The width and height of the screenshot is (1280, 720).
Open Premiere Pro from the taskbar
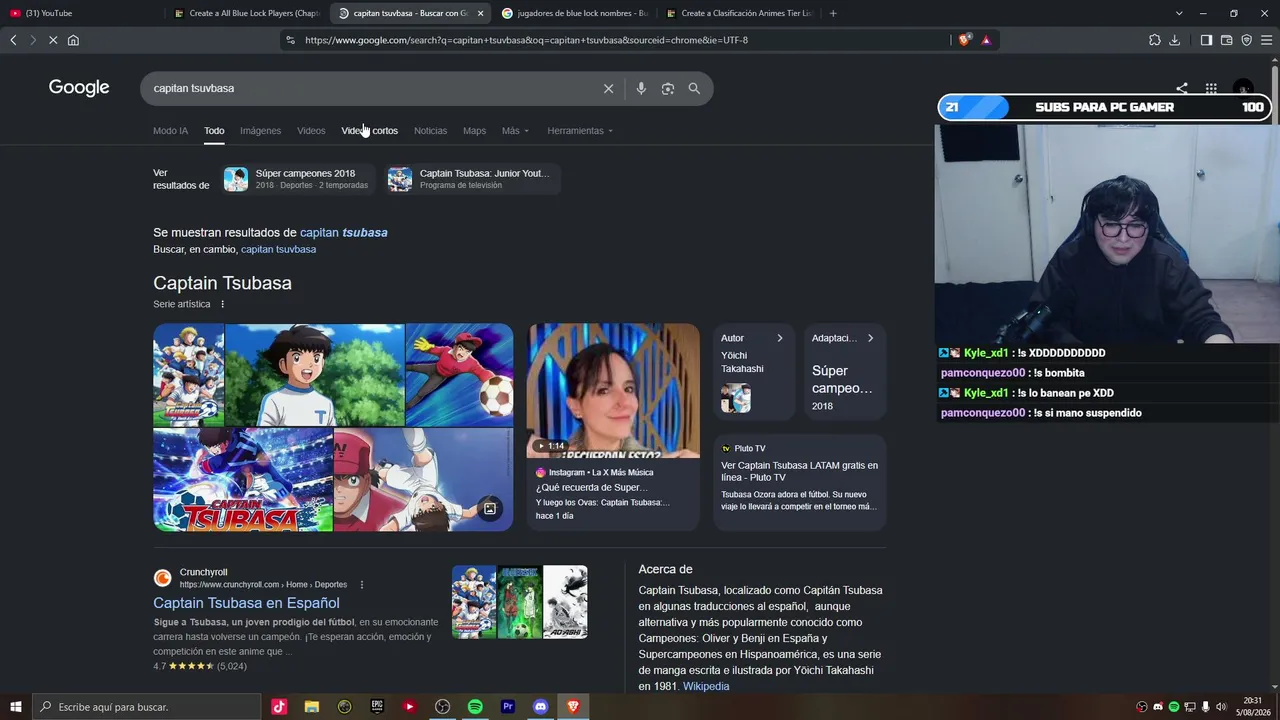pos(508,707)
